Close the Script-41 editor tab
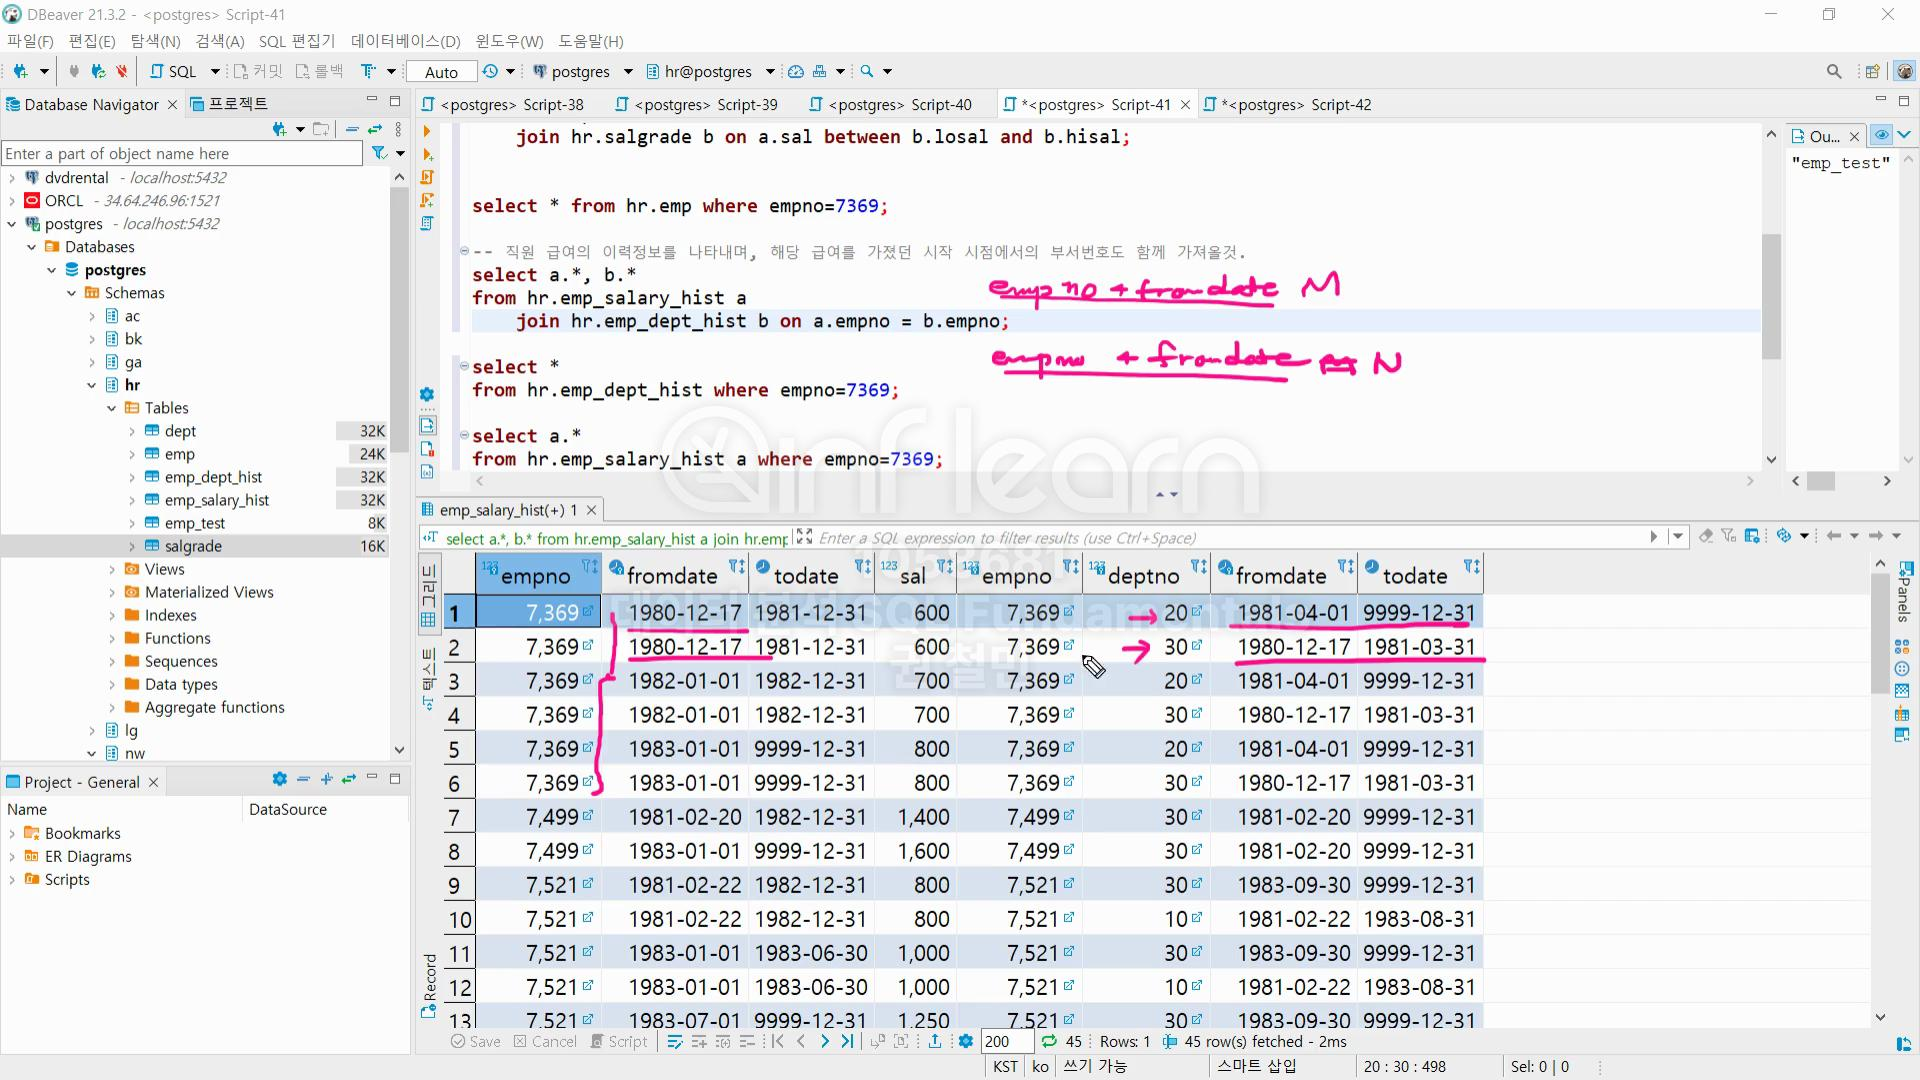 tap(1185, 105)
